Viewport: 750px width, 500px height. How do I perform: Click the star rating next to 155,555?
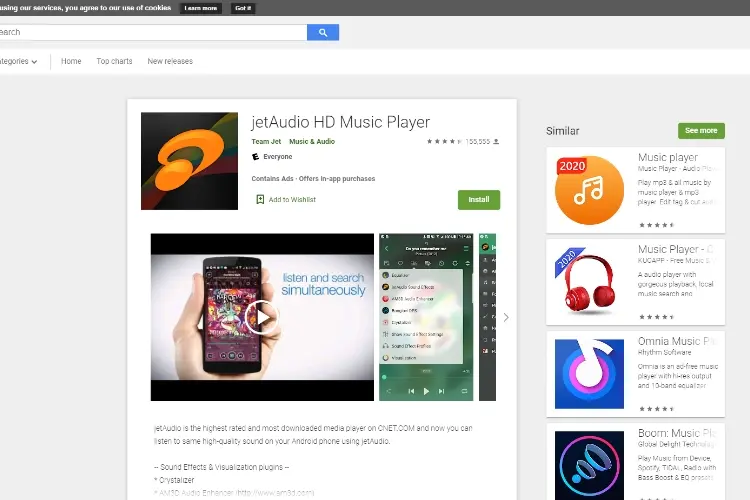pyautogui.click(x=444, y=142)
